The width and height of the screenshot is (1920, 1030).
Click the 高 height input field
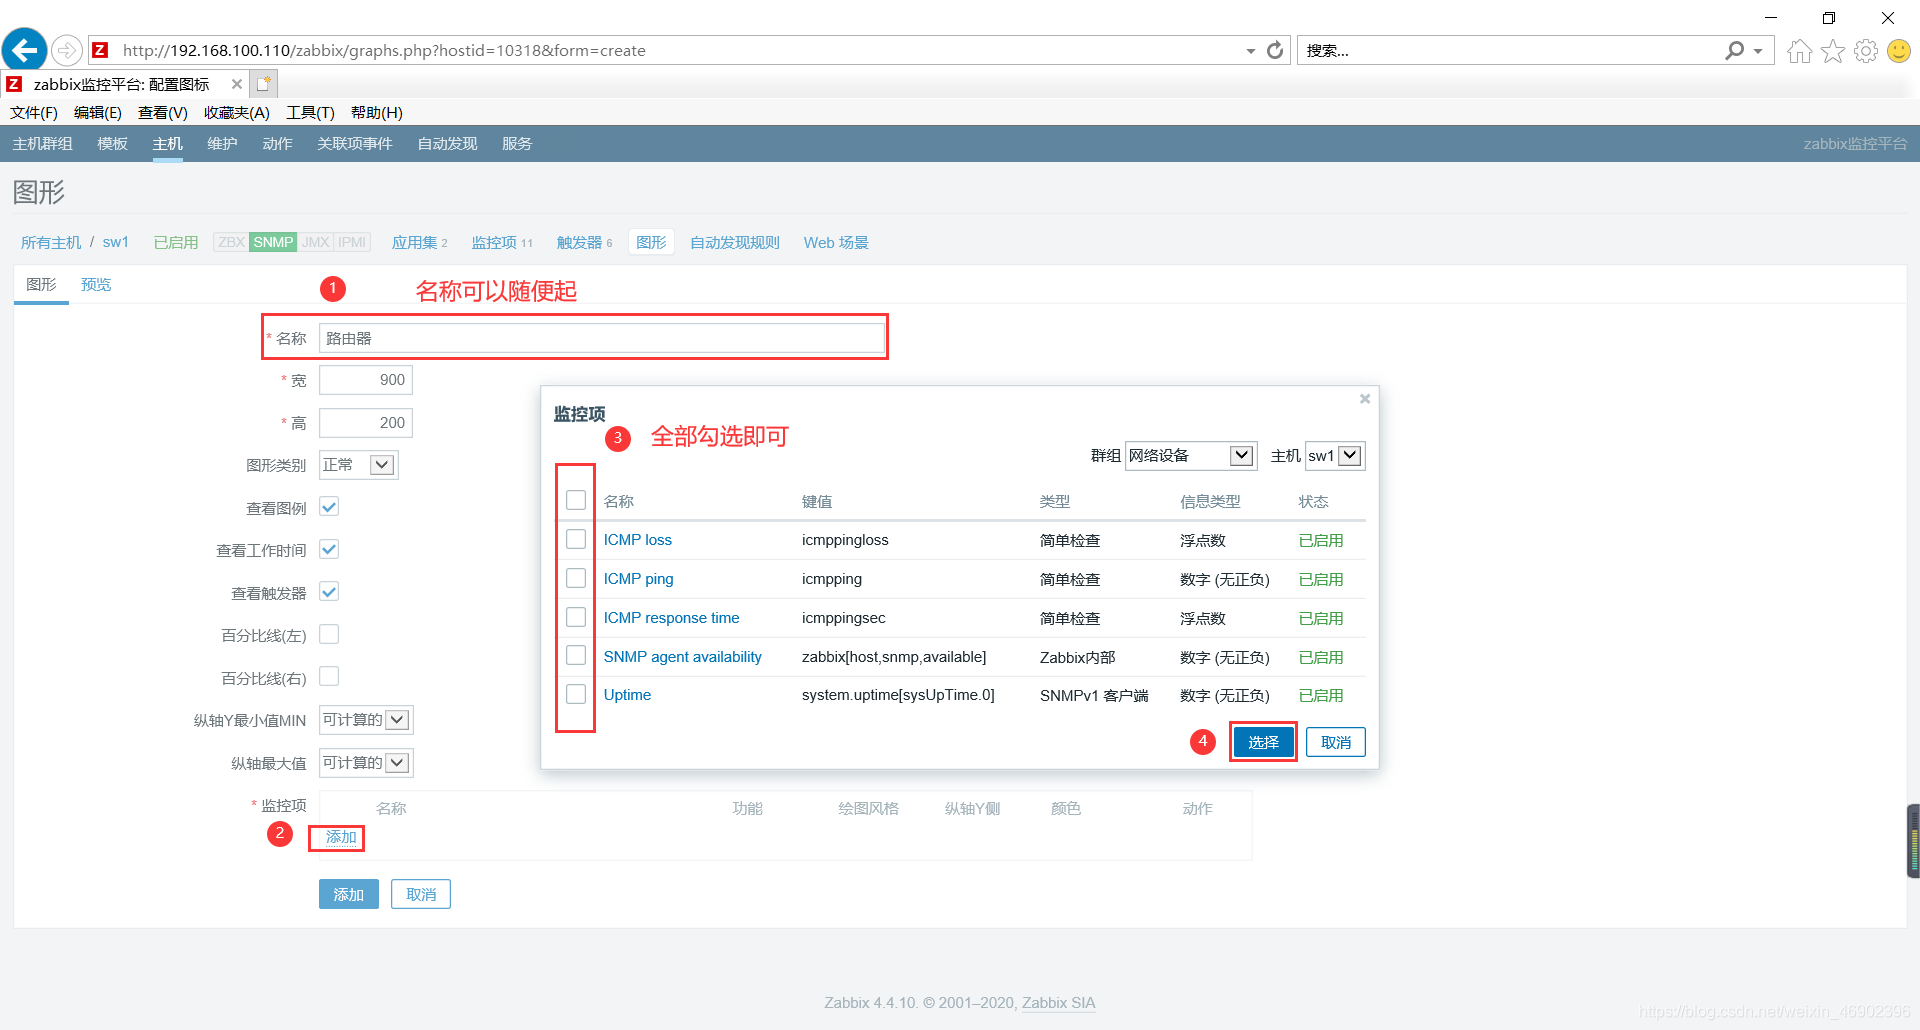pyautogui.click(x=366, y=423)
